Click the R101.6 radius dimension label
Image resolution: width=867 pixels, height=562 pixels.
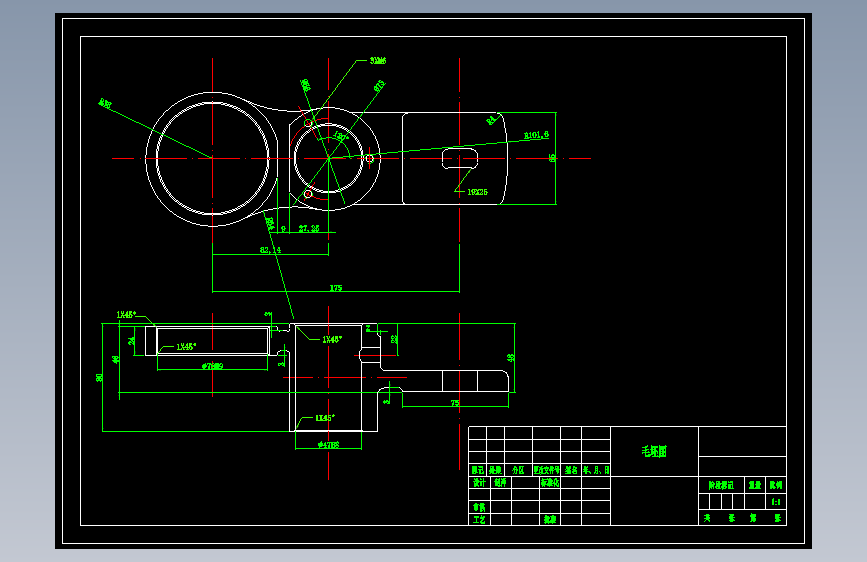point(536,134)
